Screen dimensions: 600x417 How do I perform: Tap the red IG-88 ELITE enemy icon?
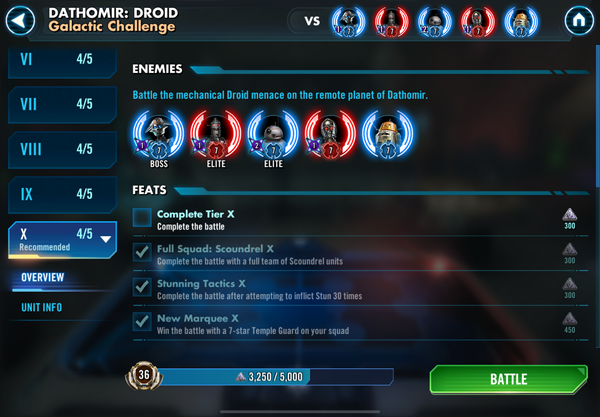pos(216,135)
